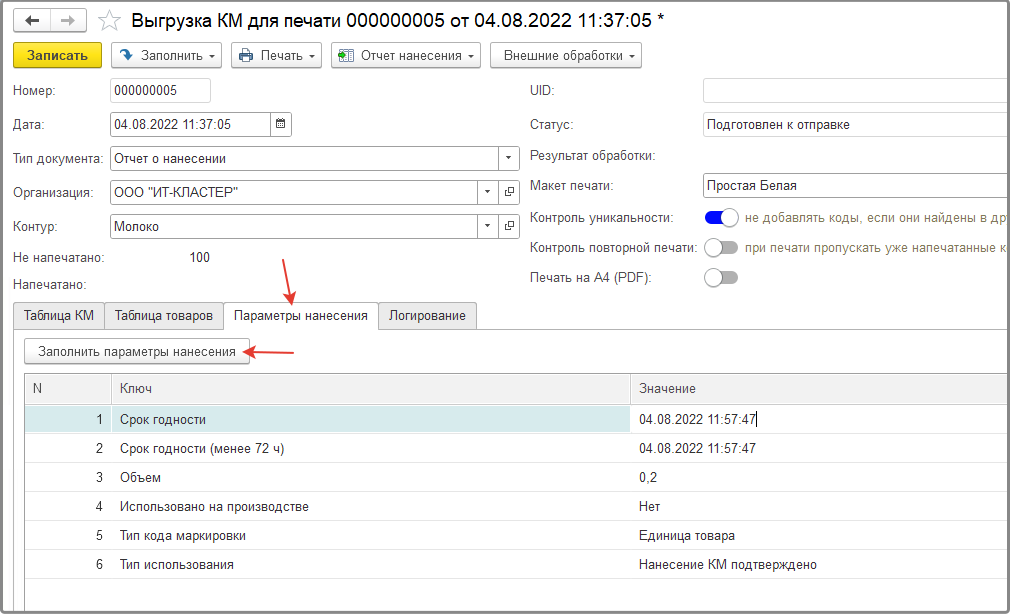Expand the Тип документа dropdown list
This screenshot has width=1010, height=614.
point(508,158)
